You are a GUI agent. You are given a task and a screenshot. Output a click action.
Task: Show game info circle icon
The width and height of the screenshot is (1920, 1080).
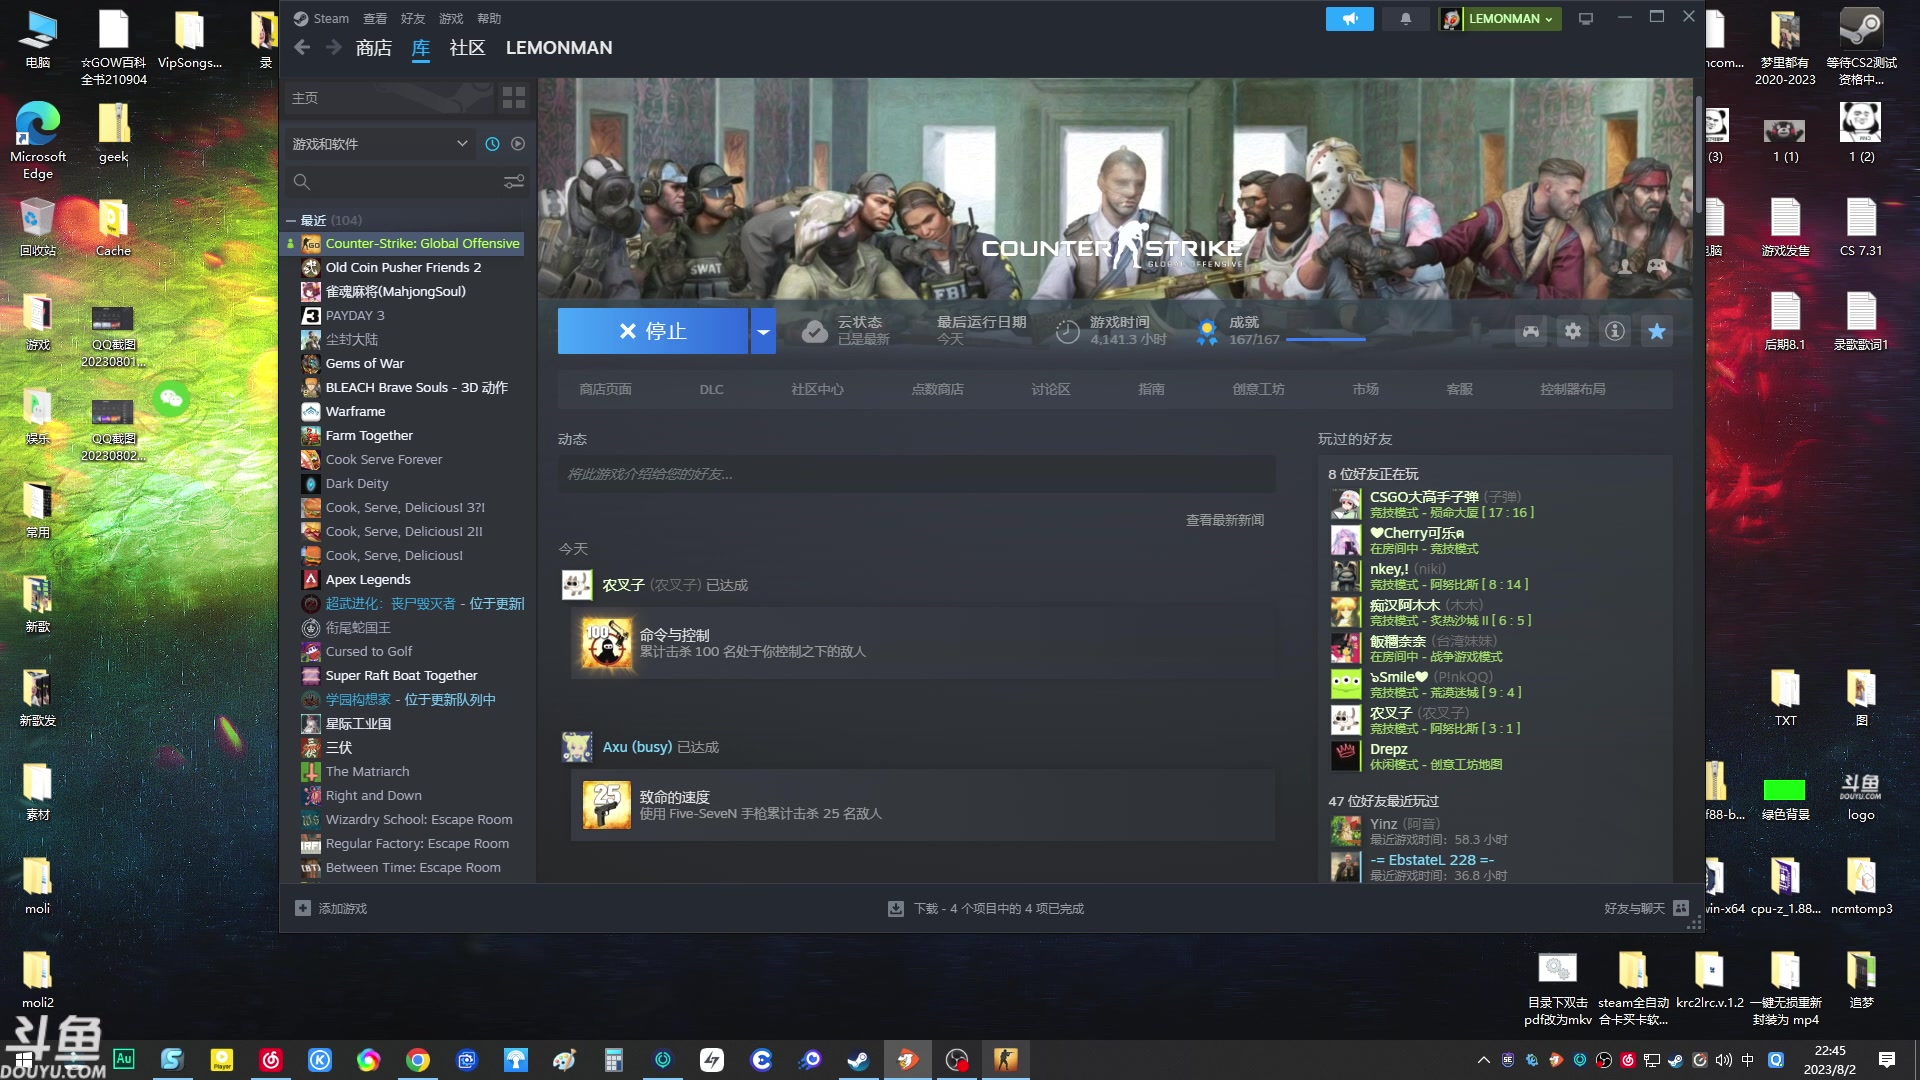pos(1615,331)
